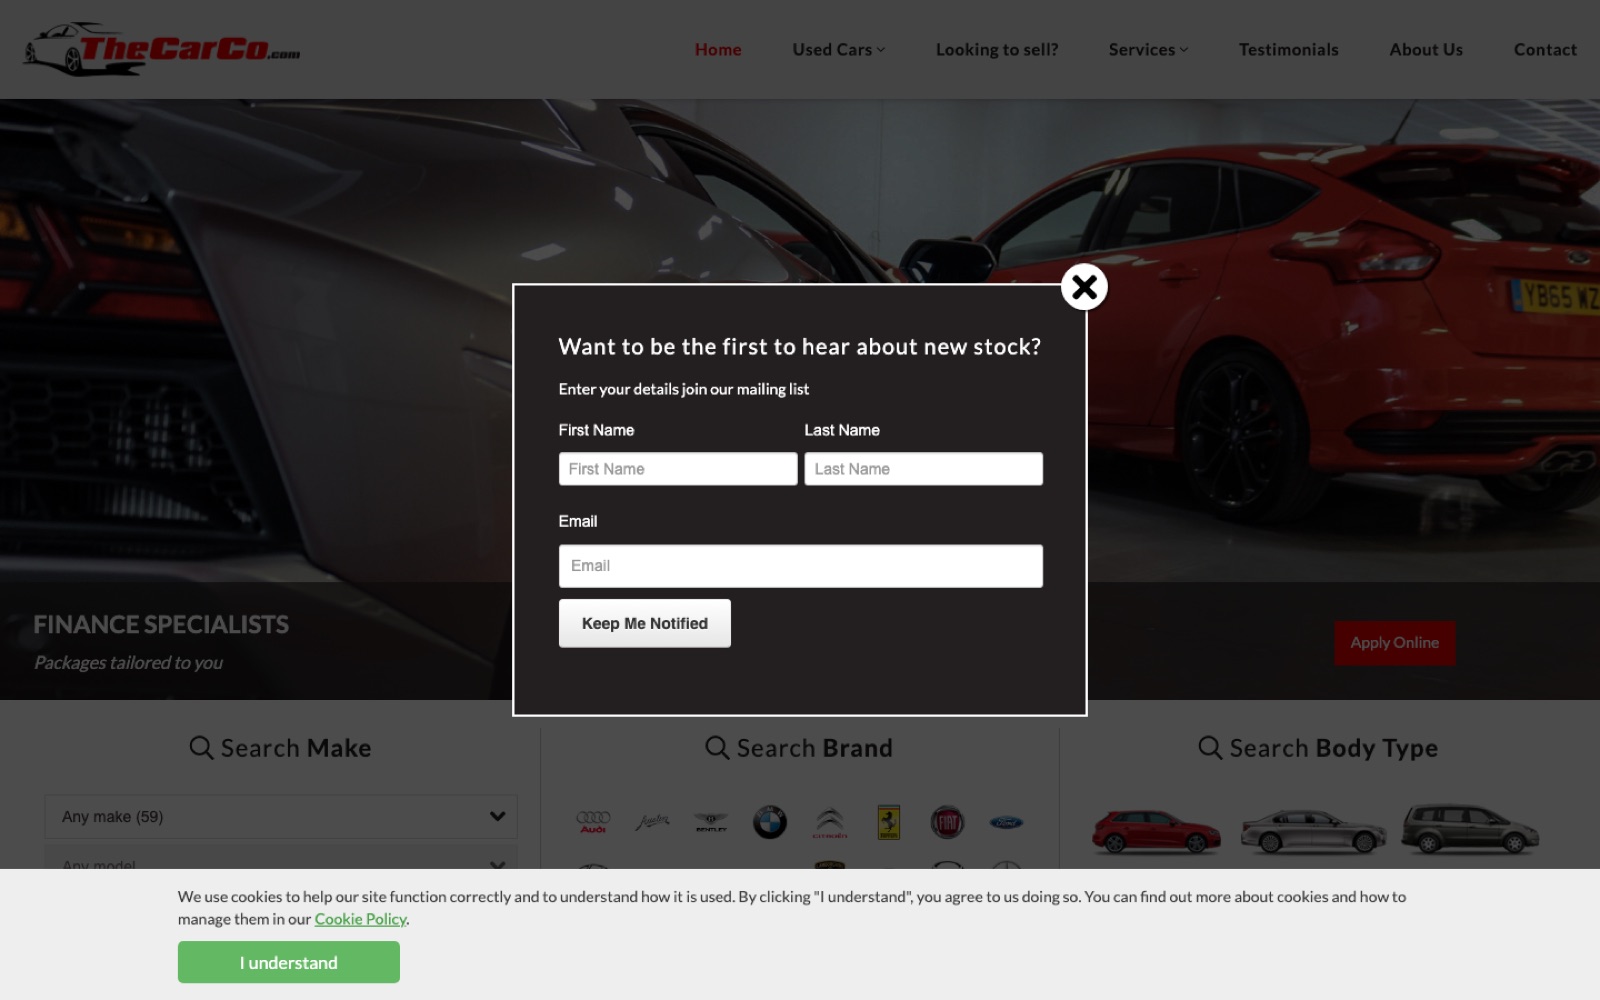The width and height of the screenshot is (1600, 1000).
Task: Open the Cookie Policy link
Action: (361, 919)
